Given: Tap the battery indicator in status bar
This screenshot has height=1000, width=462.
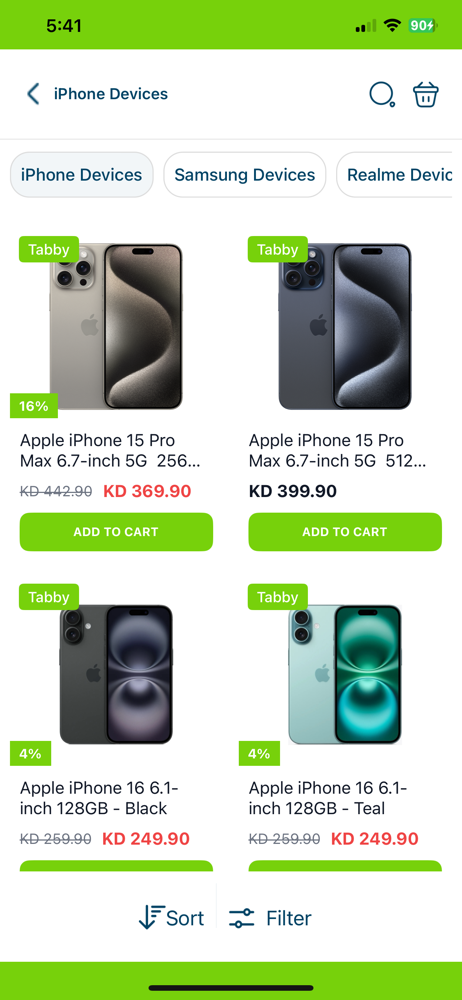Looking at the screenshot, I should point(422,26).
